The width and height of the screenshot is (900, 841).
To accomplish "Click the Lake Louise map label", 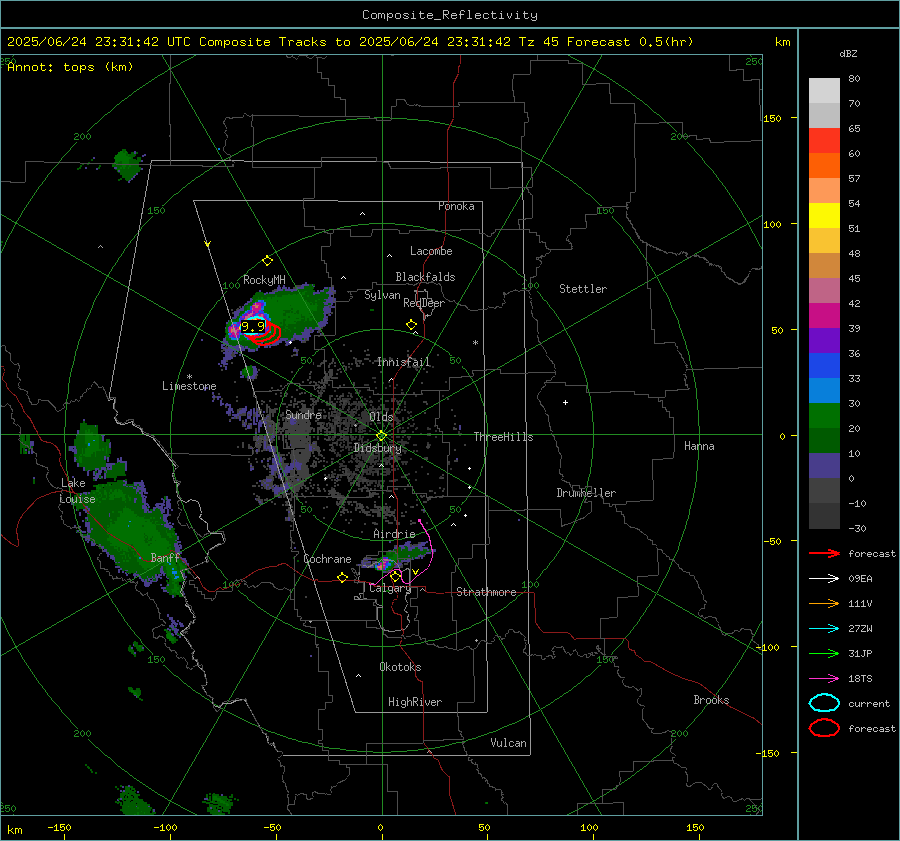I will point(77,491).
